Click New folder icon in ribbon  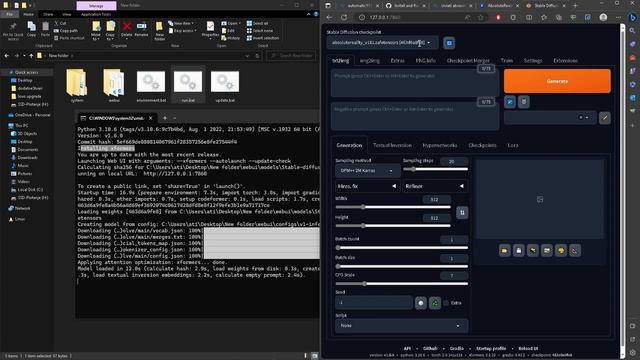pyautogui.click(x=160, y=31)
